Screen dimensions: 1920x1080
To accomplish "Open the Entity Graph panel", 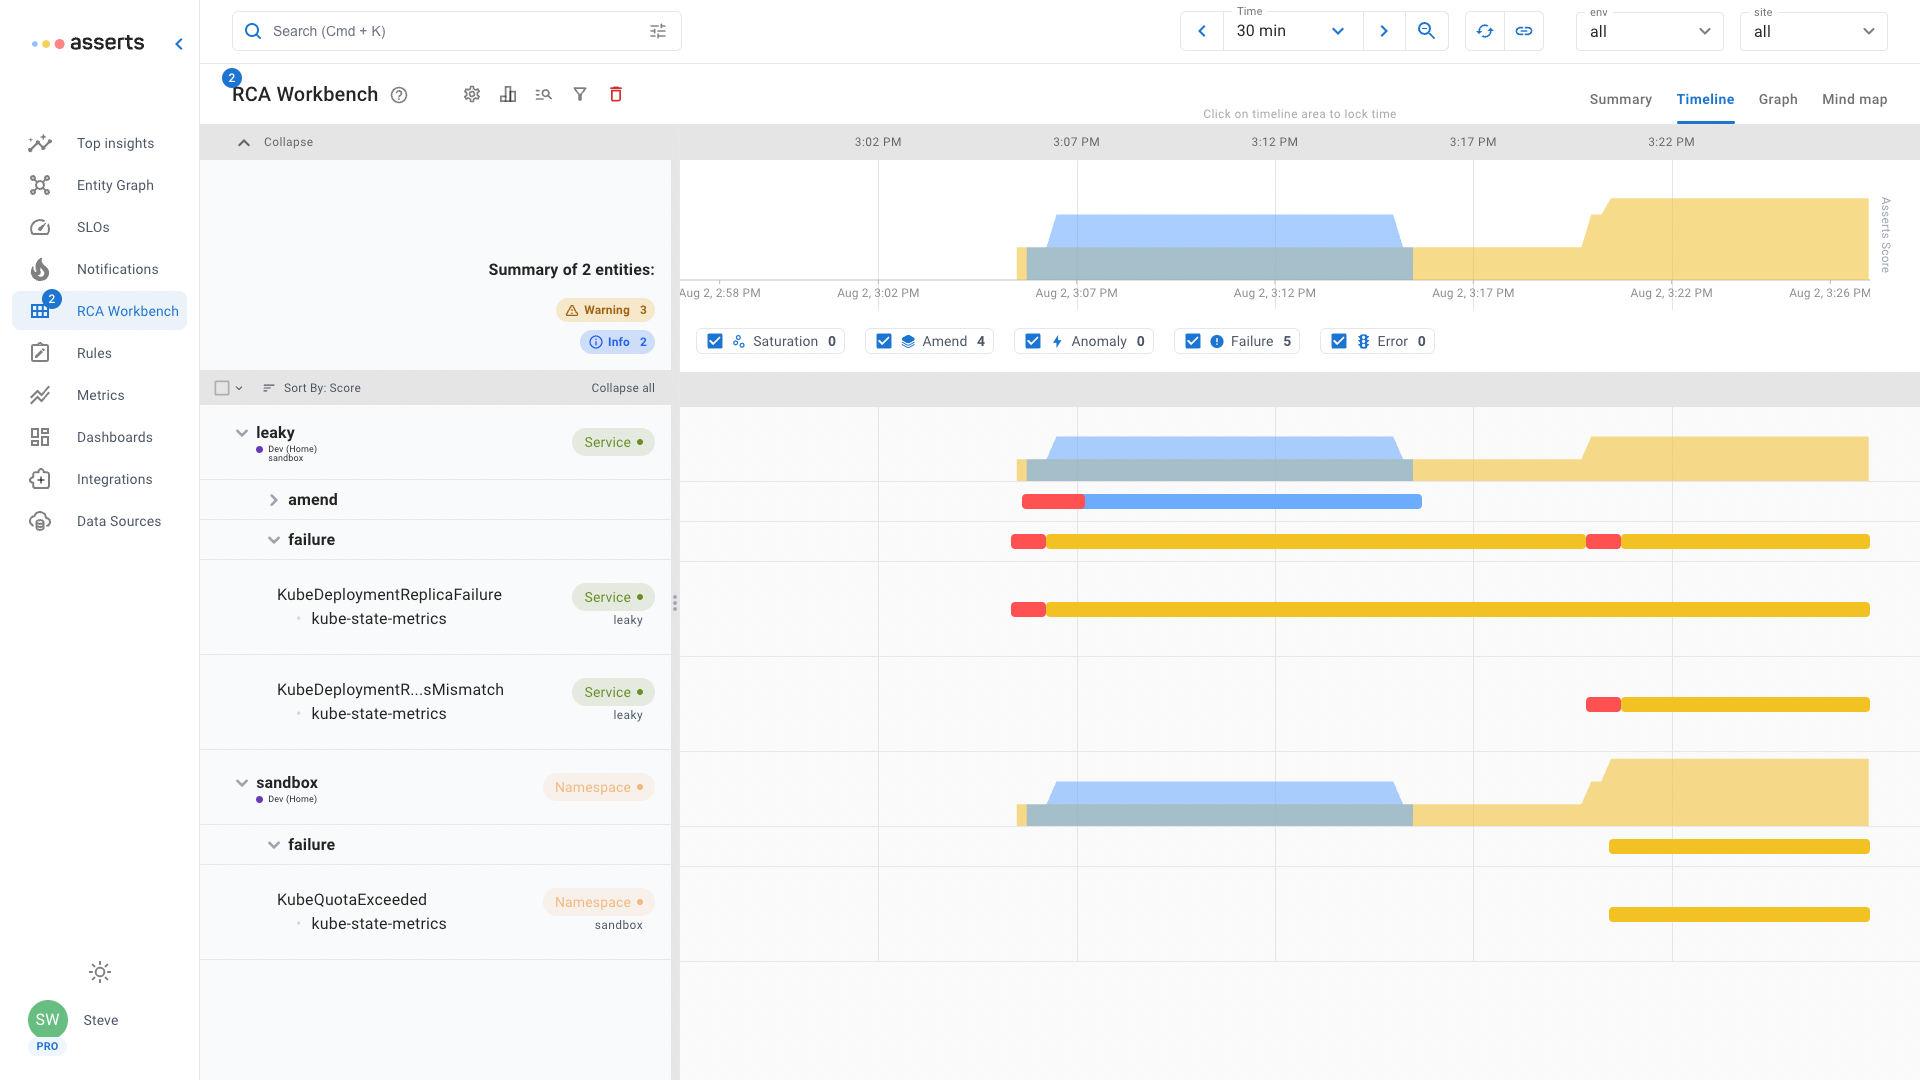I will (x=115, y=185).
